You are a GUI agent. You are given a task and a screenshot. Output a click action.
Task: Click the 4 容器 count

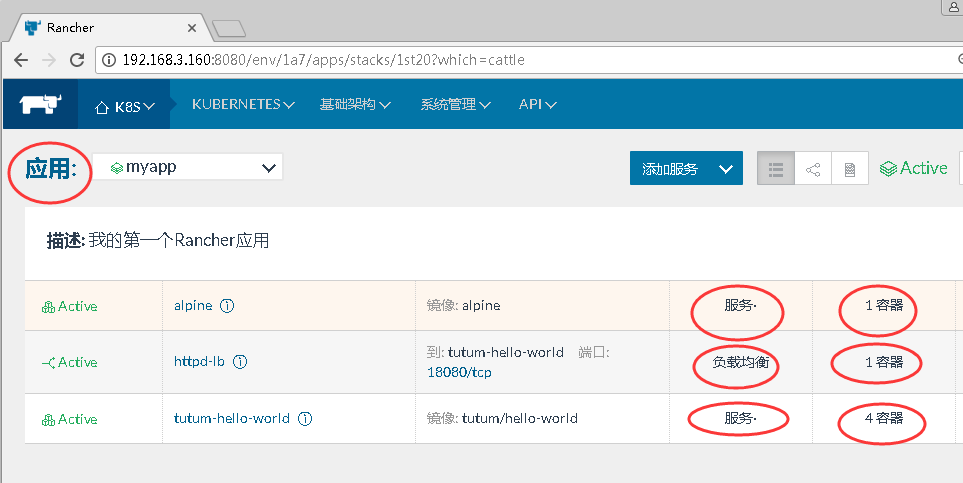pyautogui.click(x=884, y=418)
